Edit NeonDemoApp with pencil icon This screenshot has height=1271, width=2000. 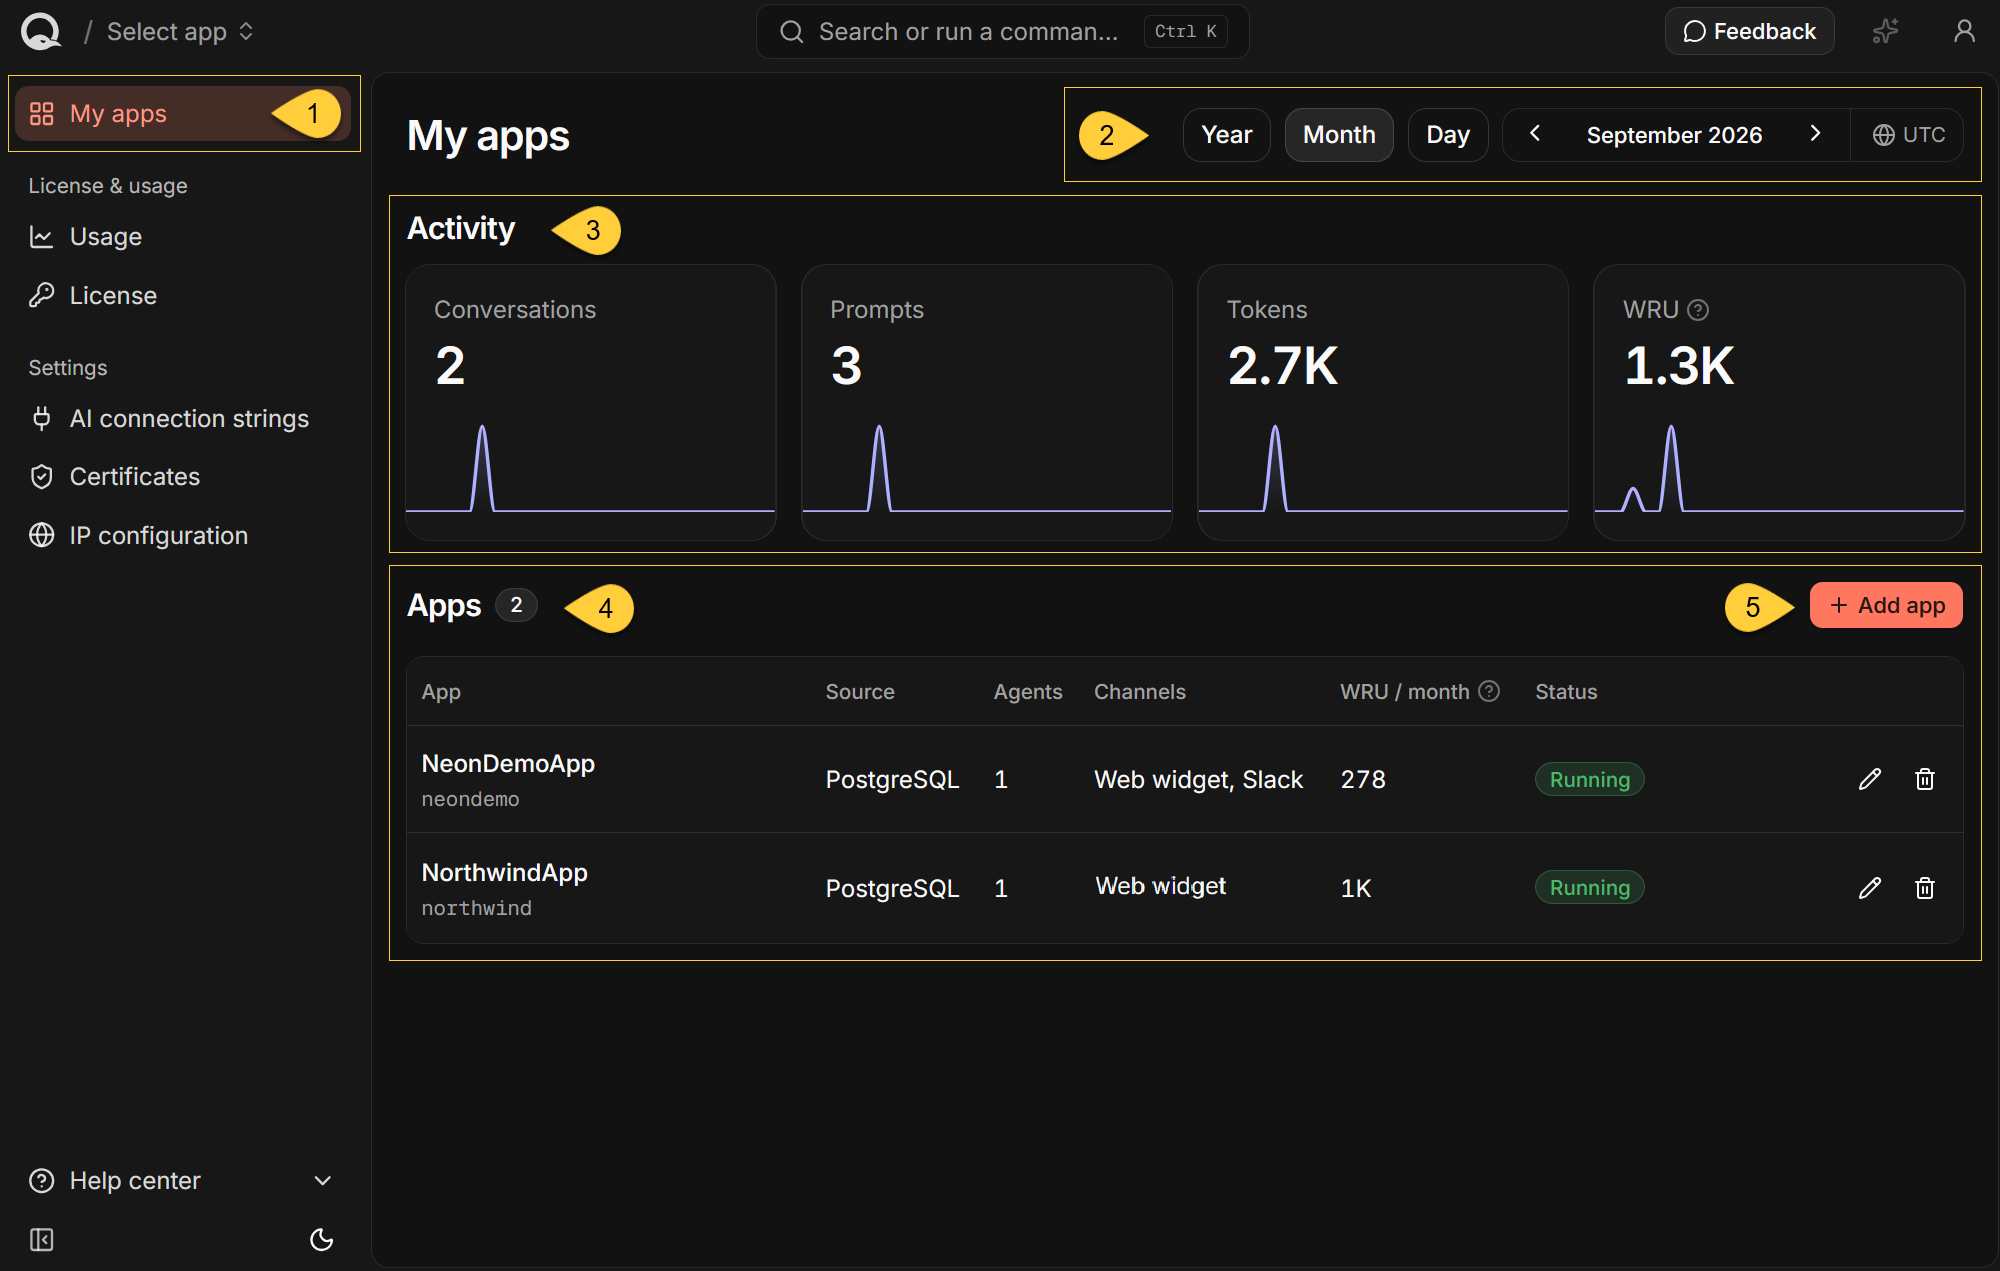coord(1870,779)
